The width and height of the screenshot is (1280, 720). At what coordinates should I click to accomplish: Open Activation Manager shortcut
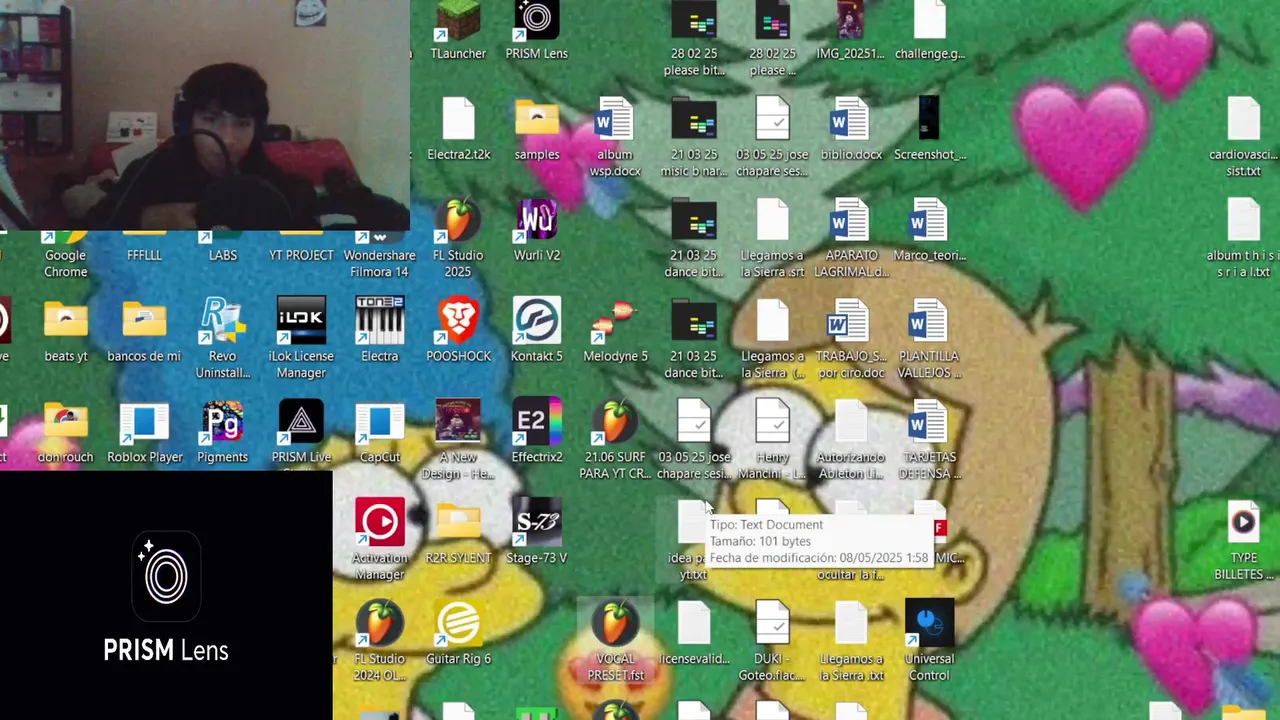(x=380, y=541)
